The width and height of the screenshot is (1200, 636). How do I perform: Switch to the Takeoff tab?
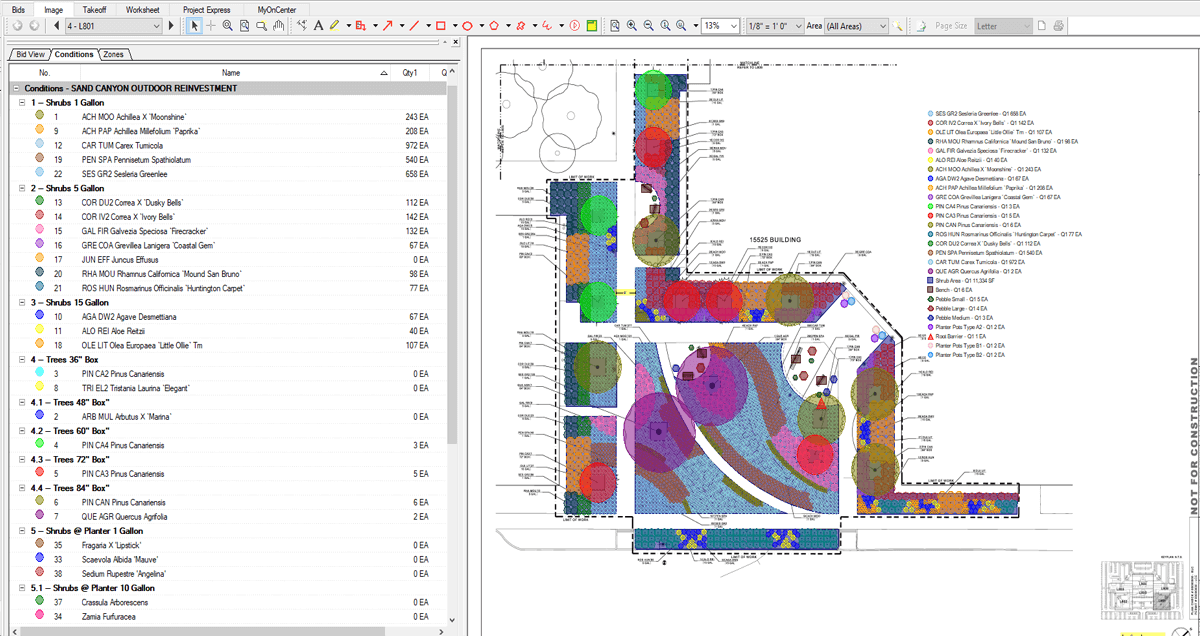point(94,8)
